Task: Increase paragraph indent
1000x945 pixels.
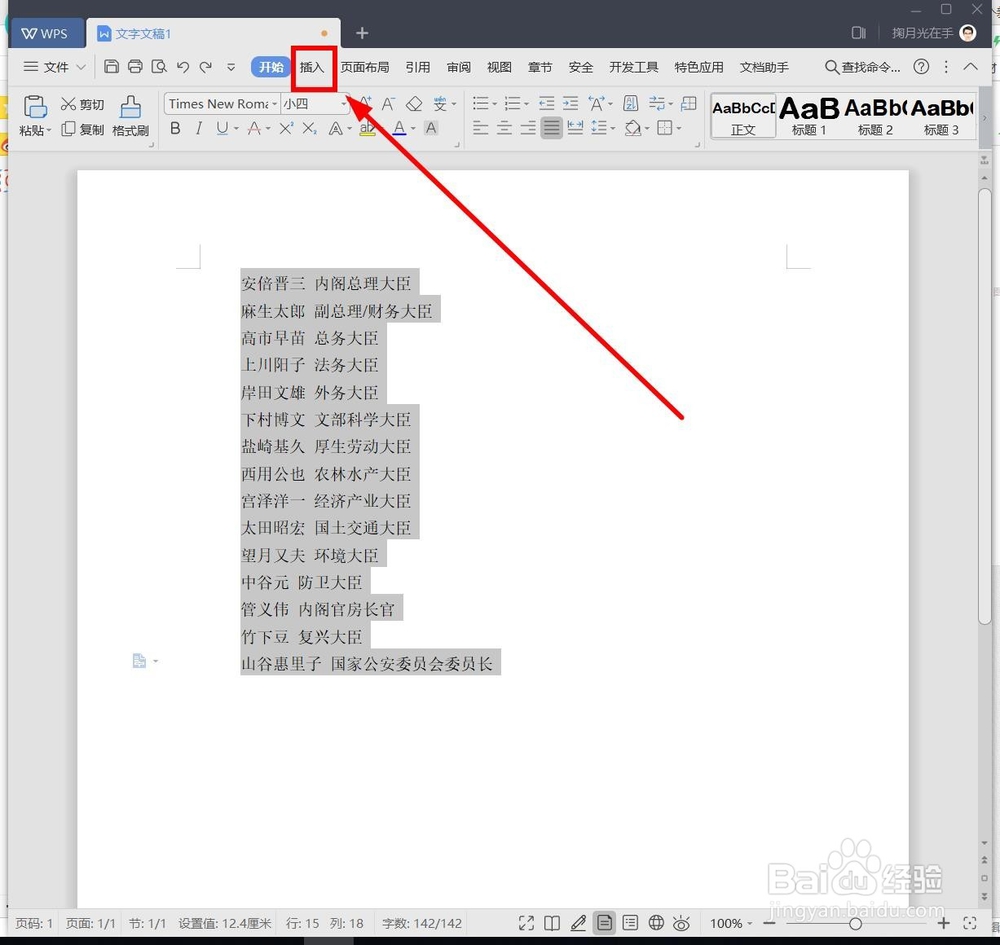Action: [x=570, y=103]
